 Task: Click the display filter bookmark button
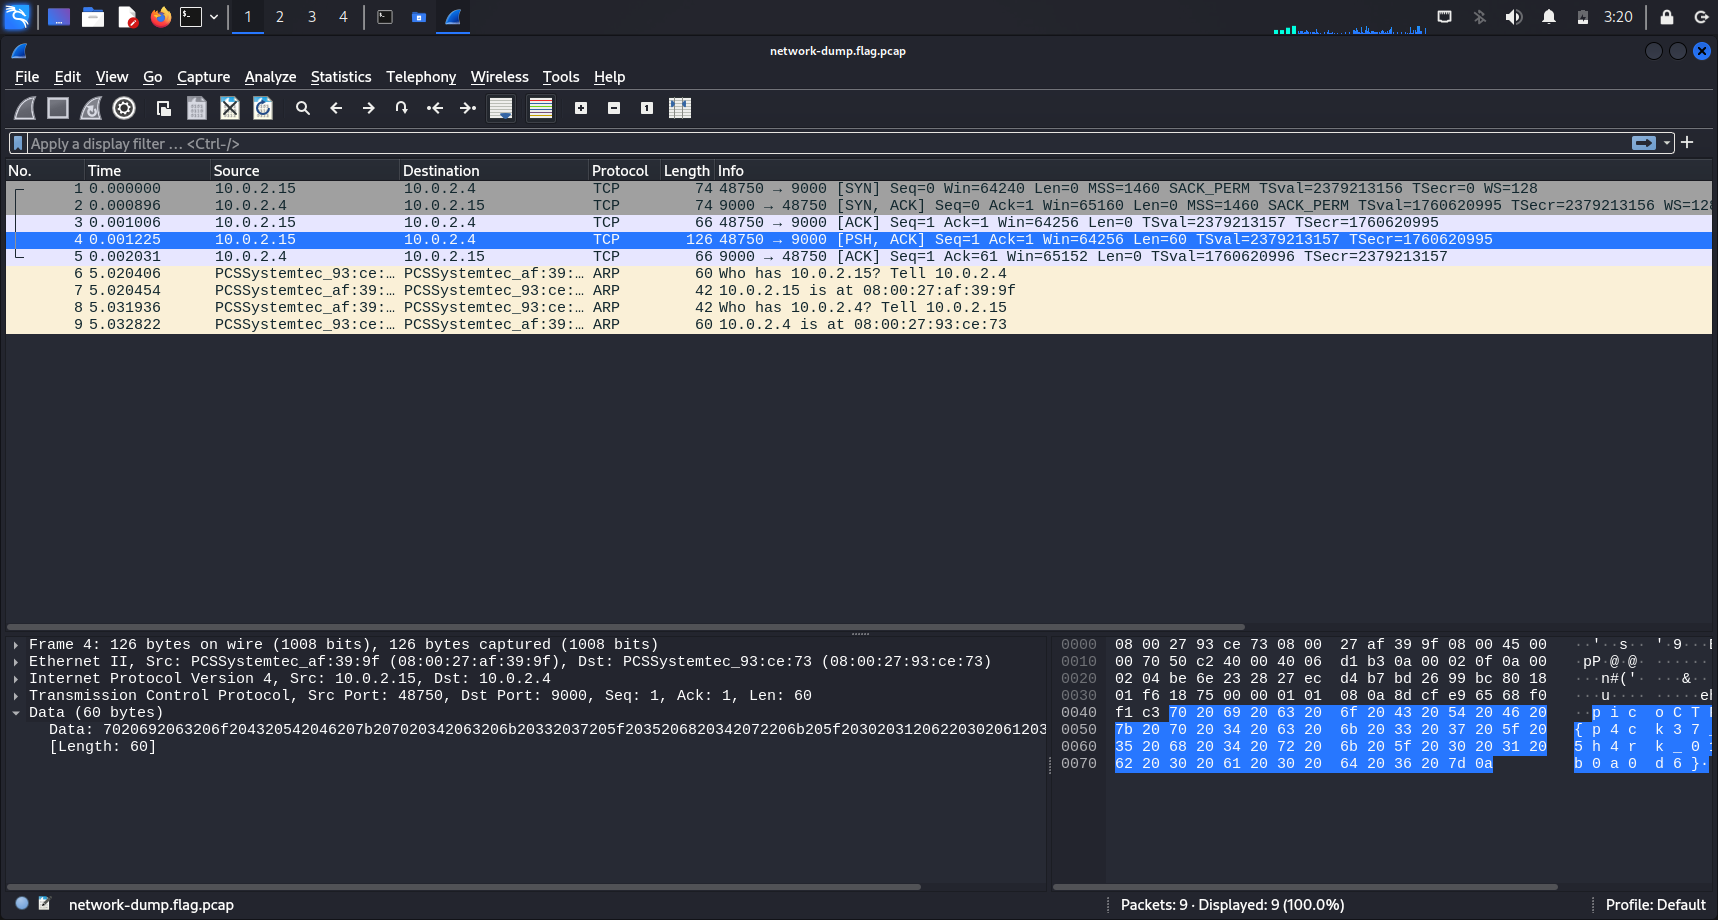(17, 143)
